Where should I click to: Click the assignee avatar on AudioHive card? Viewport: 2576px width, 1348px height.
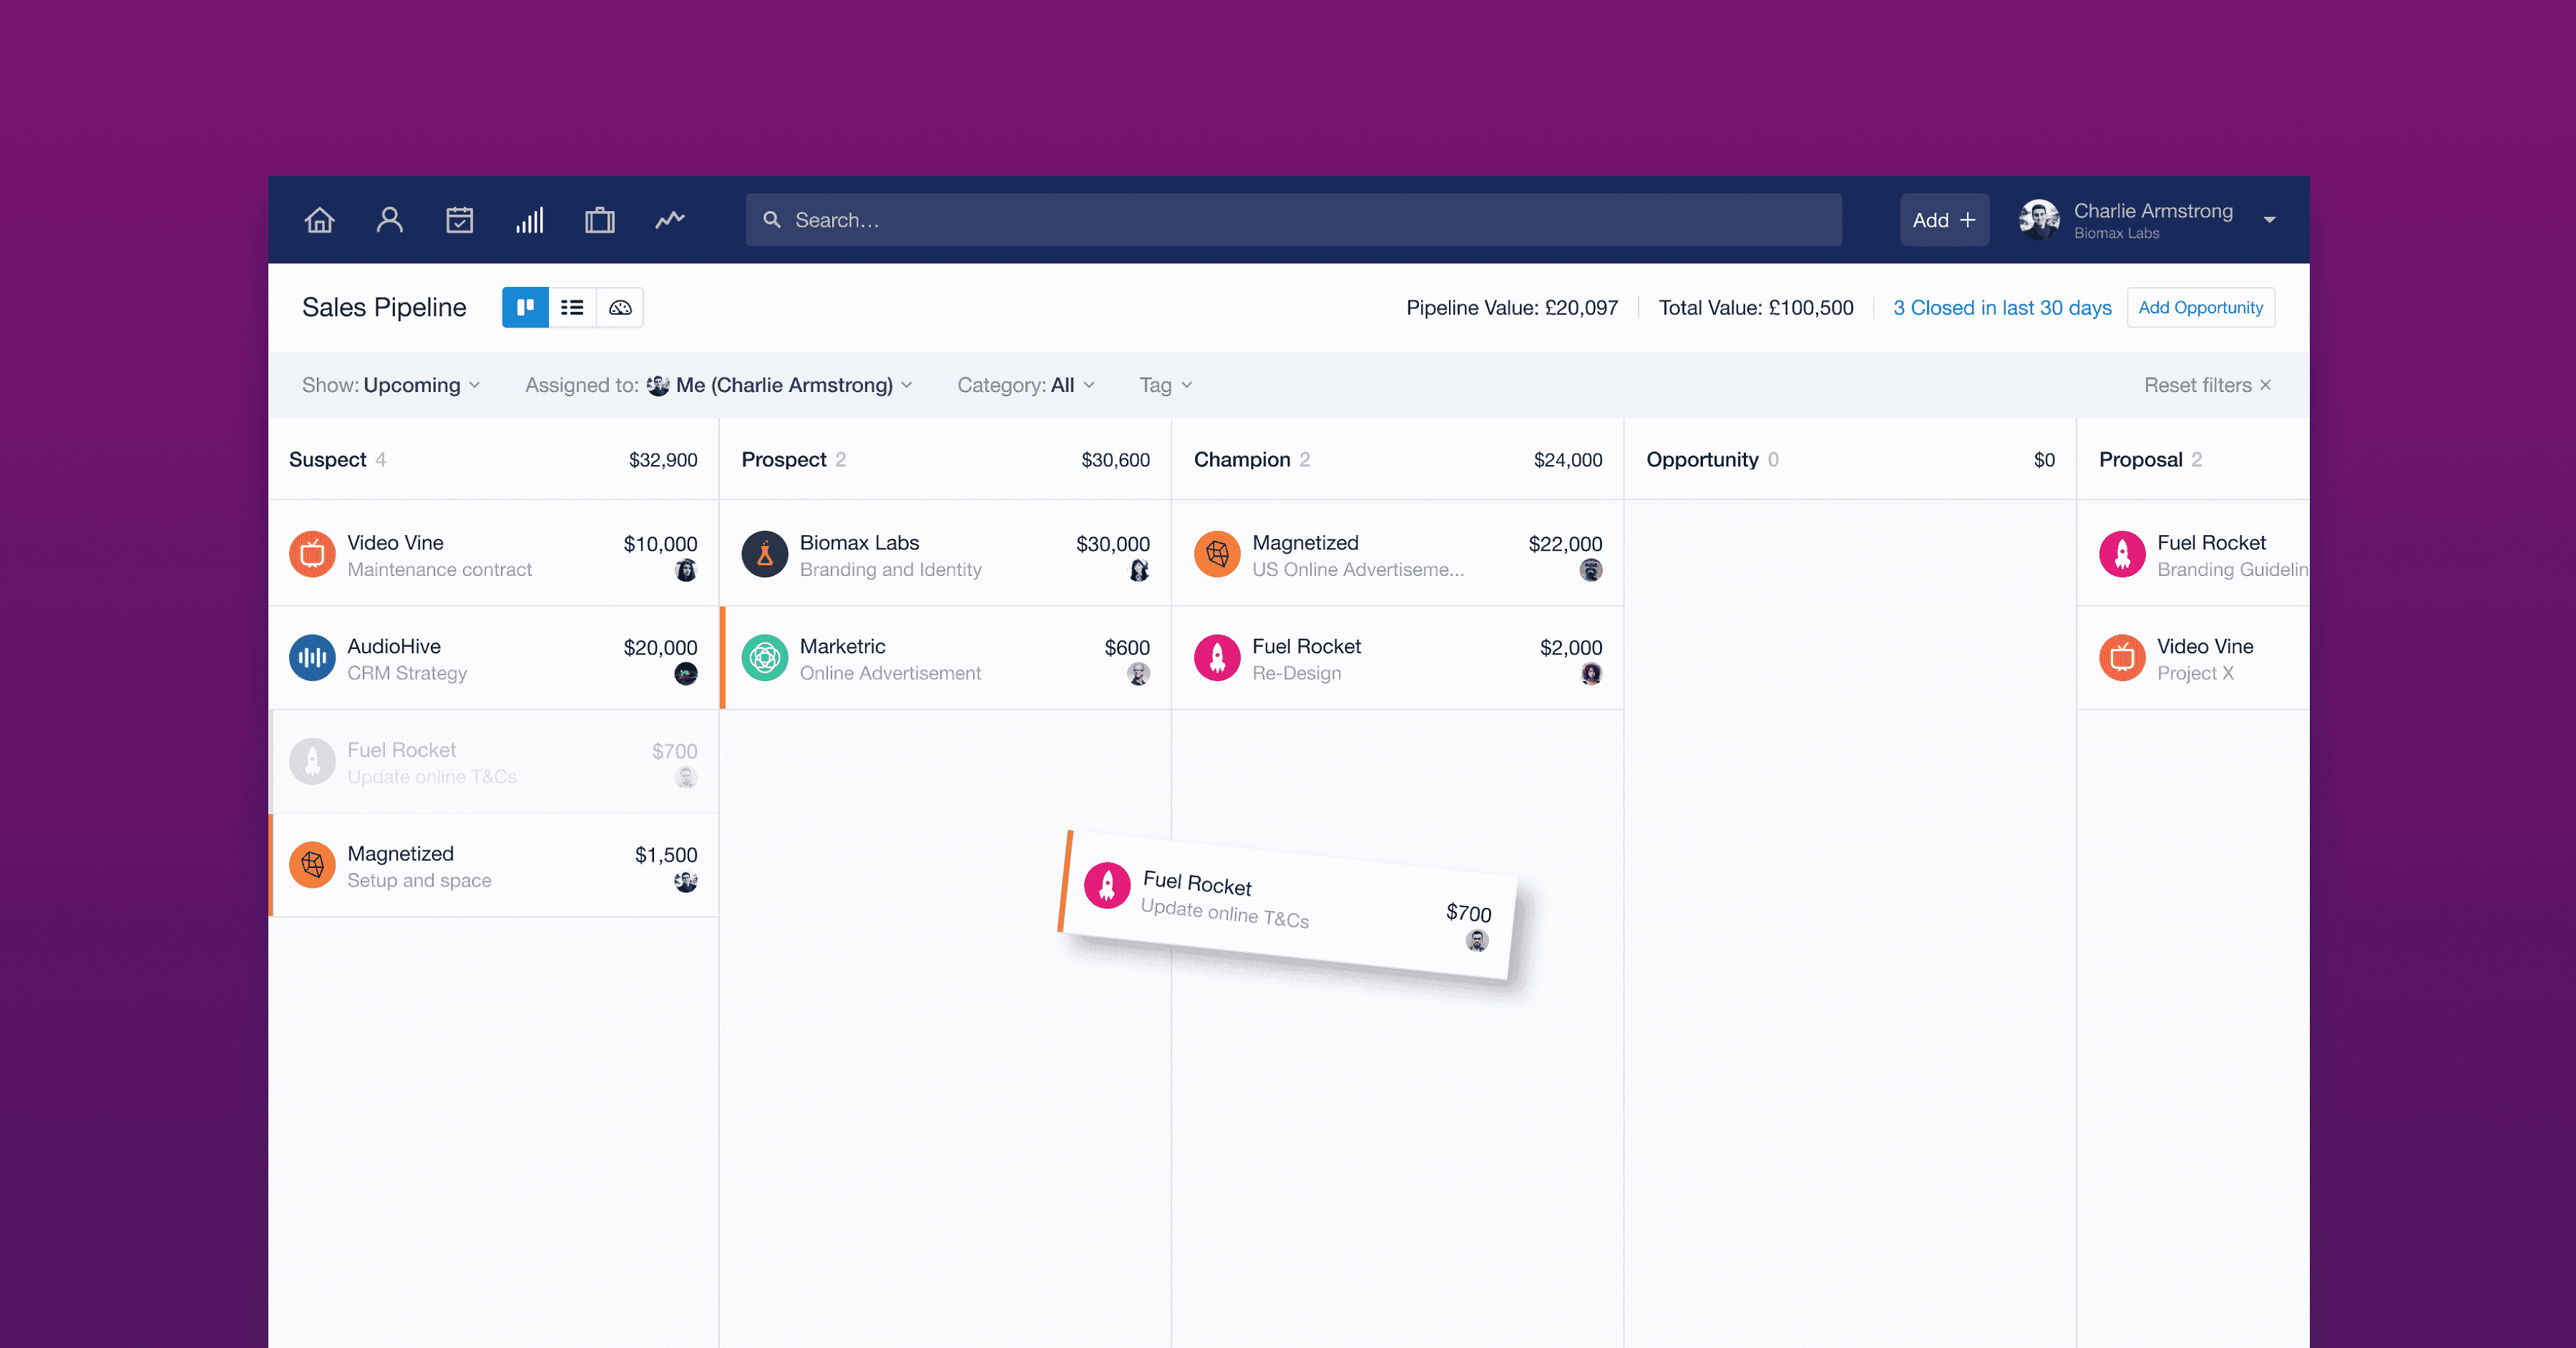tap(685, 674)
